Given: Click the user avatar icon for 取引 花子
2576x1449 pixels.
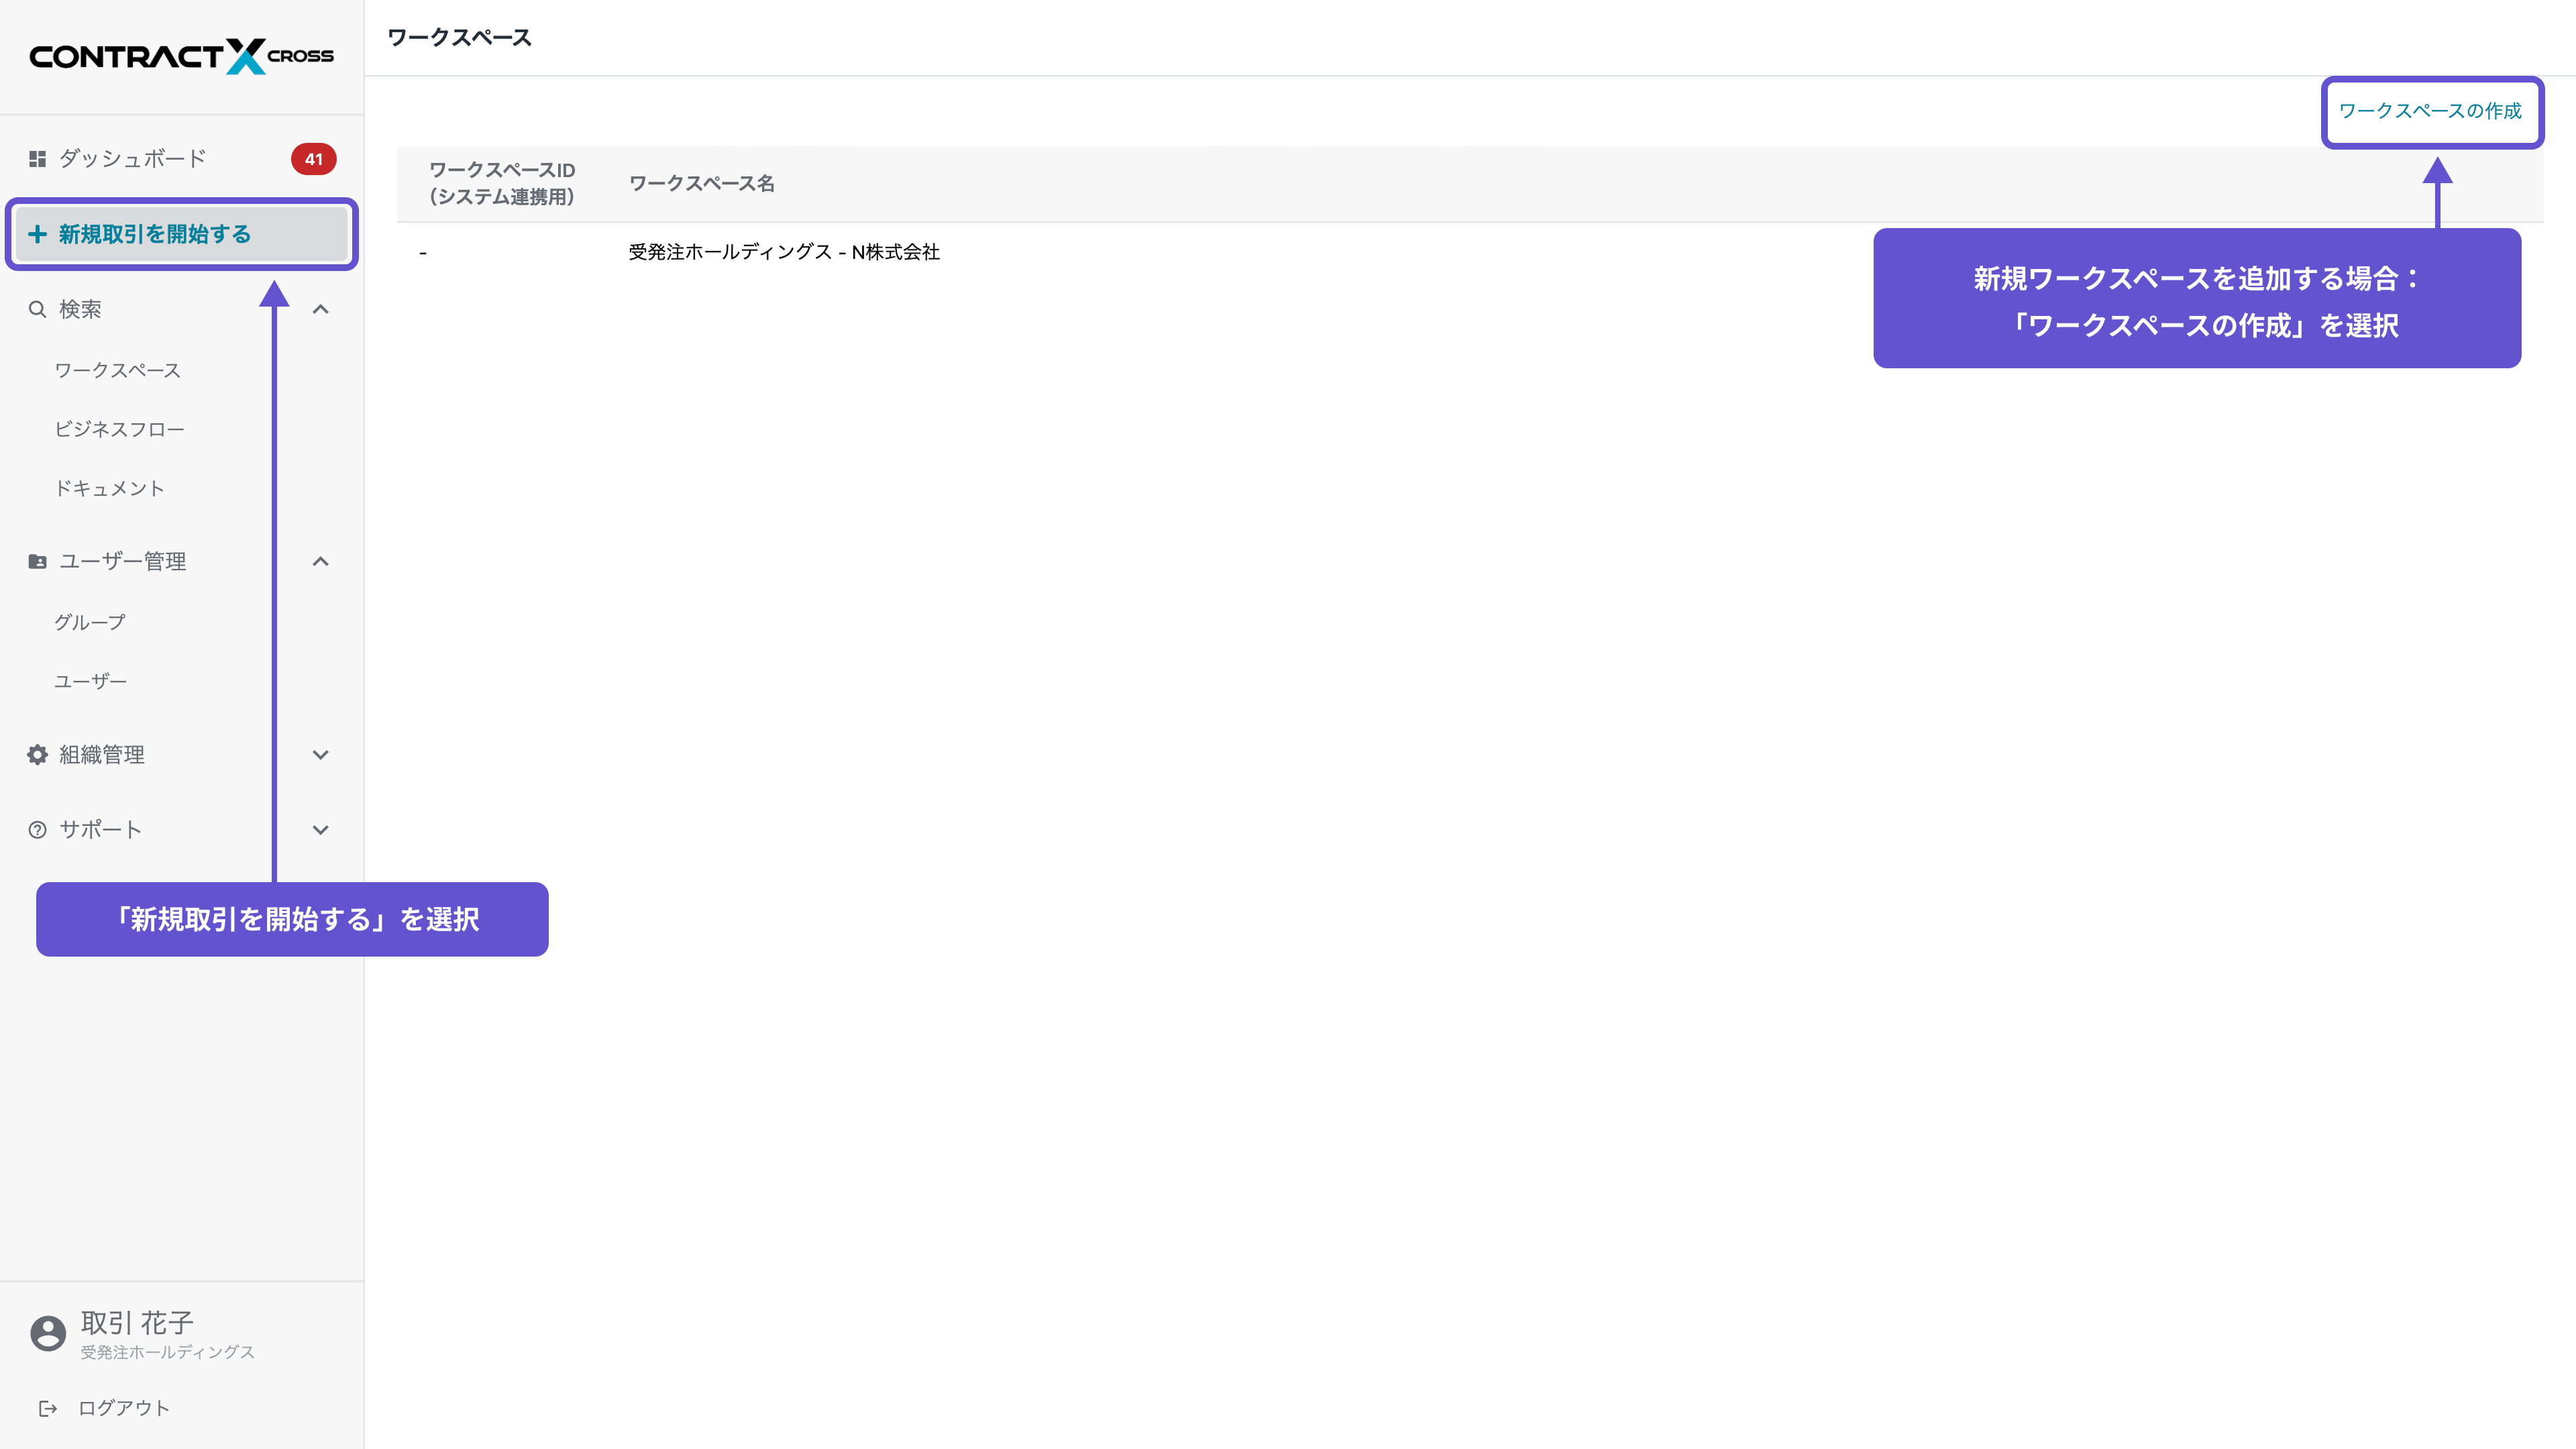Looking at the screenshot, I should 47,1333.
